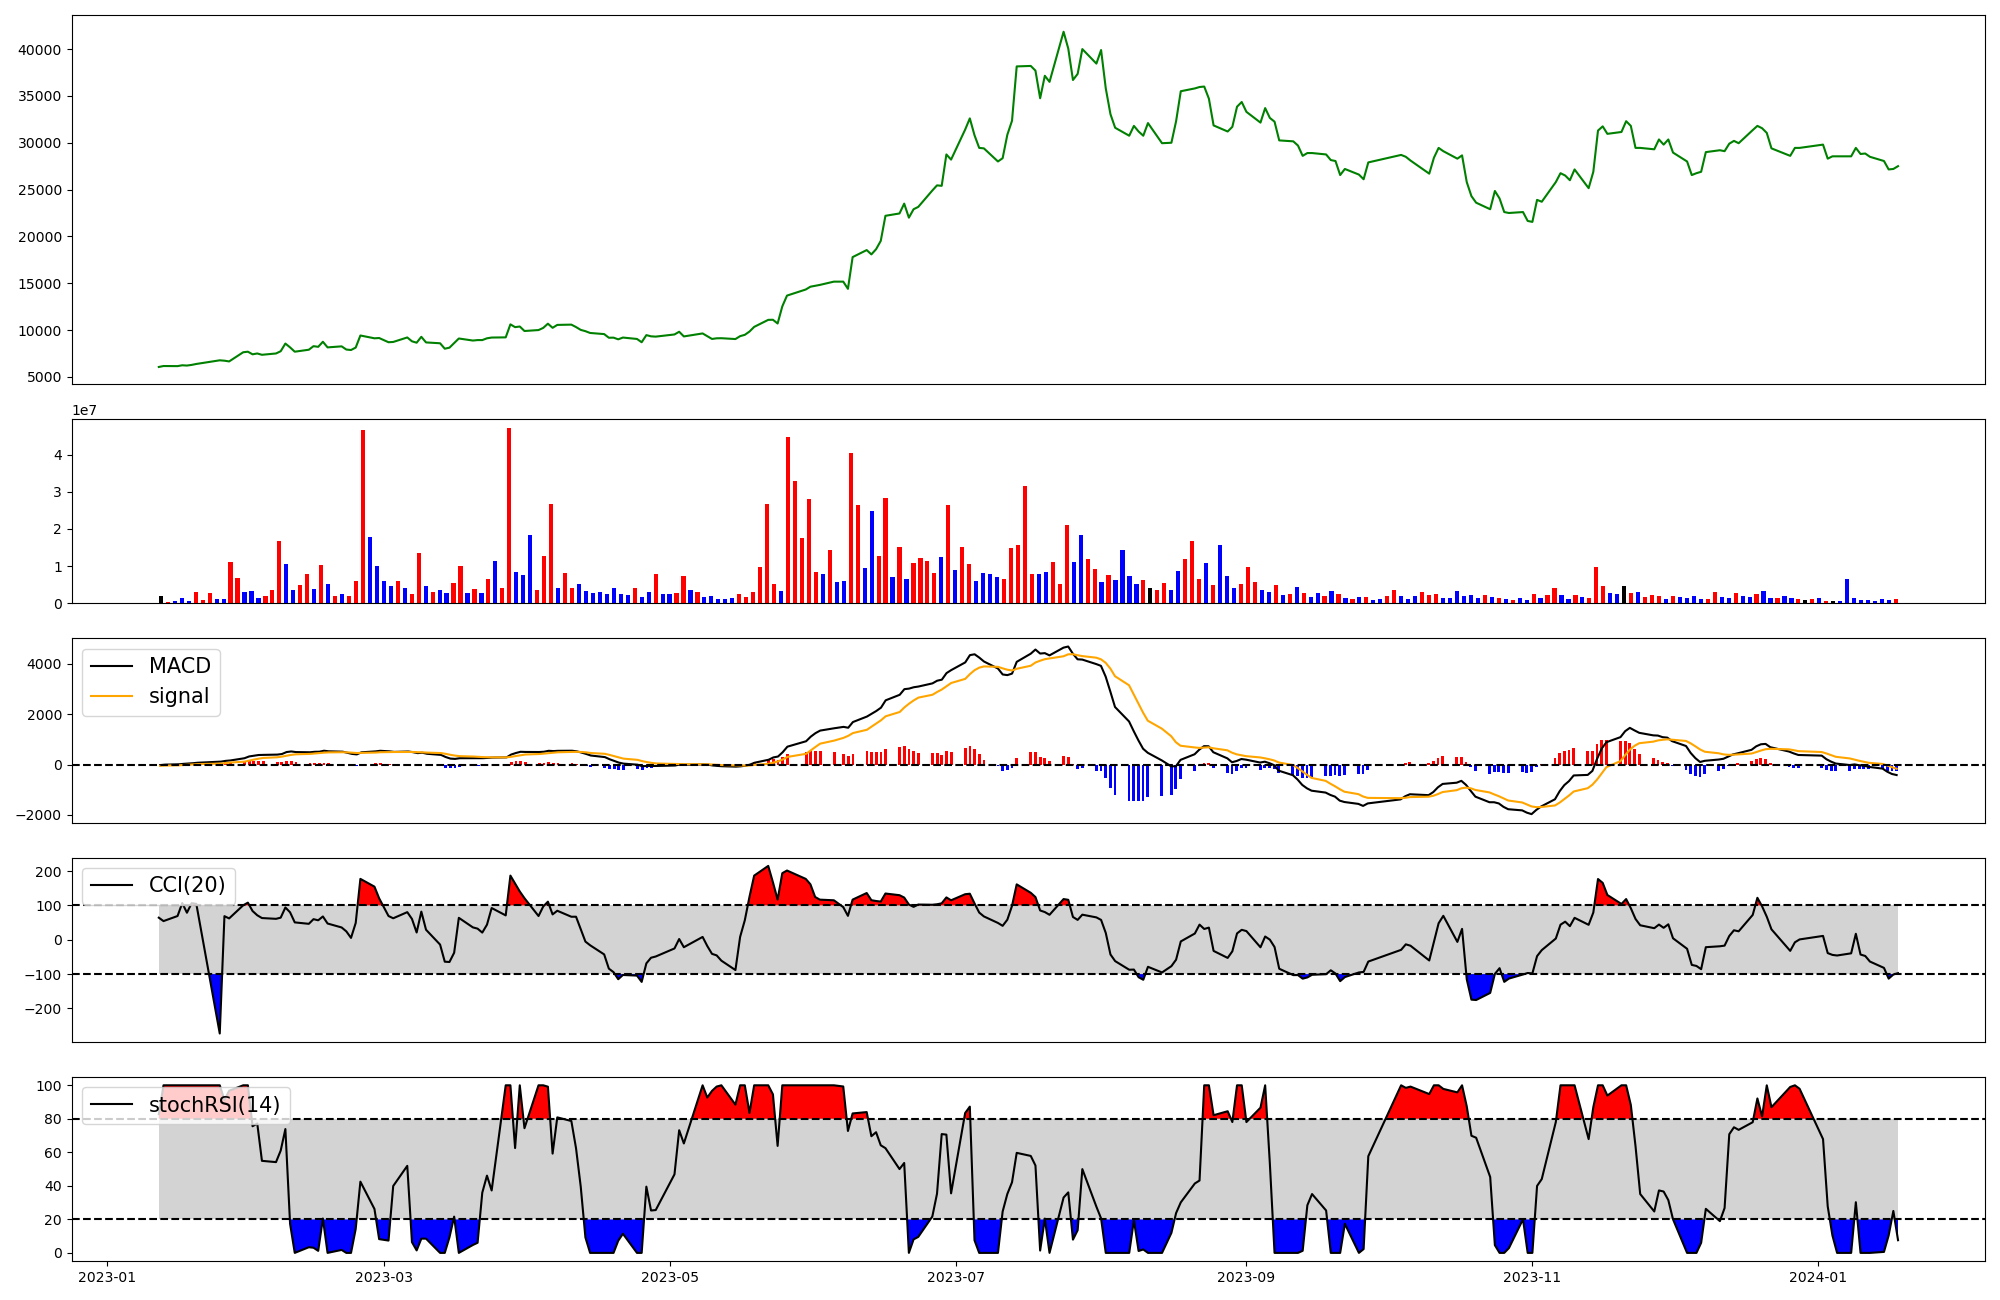Click the −2000 MACD axis label
The image size is (2000, 1300).
coord(38,815)
